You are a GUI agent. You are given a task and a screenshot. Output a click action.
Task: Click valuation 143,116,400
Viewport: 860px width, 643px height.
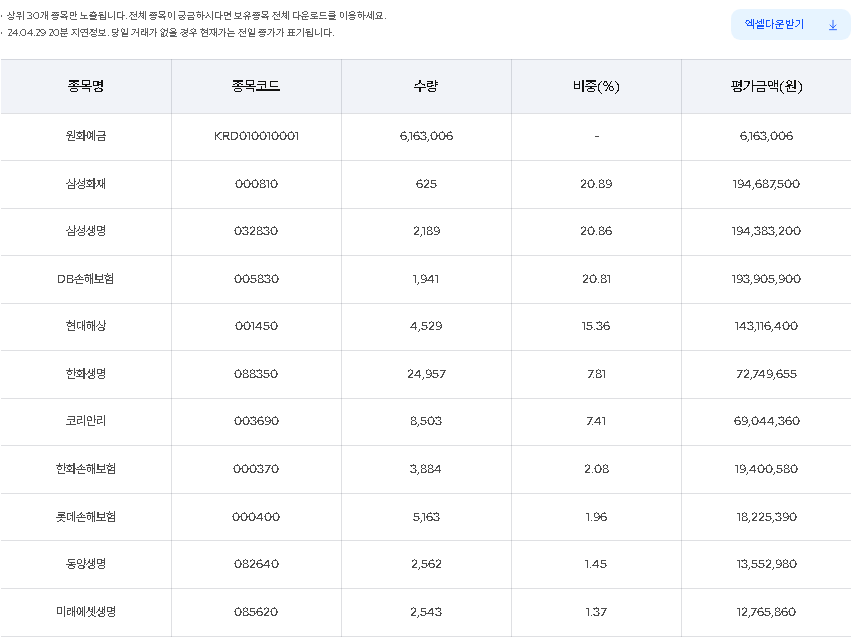[766, 326]
